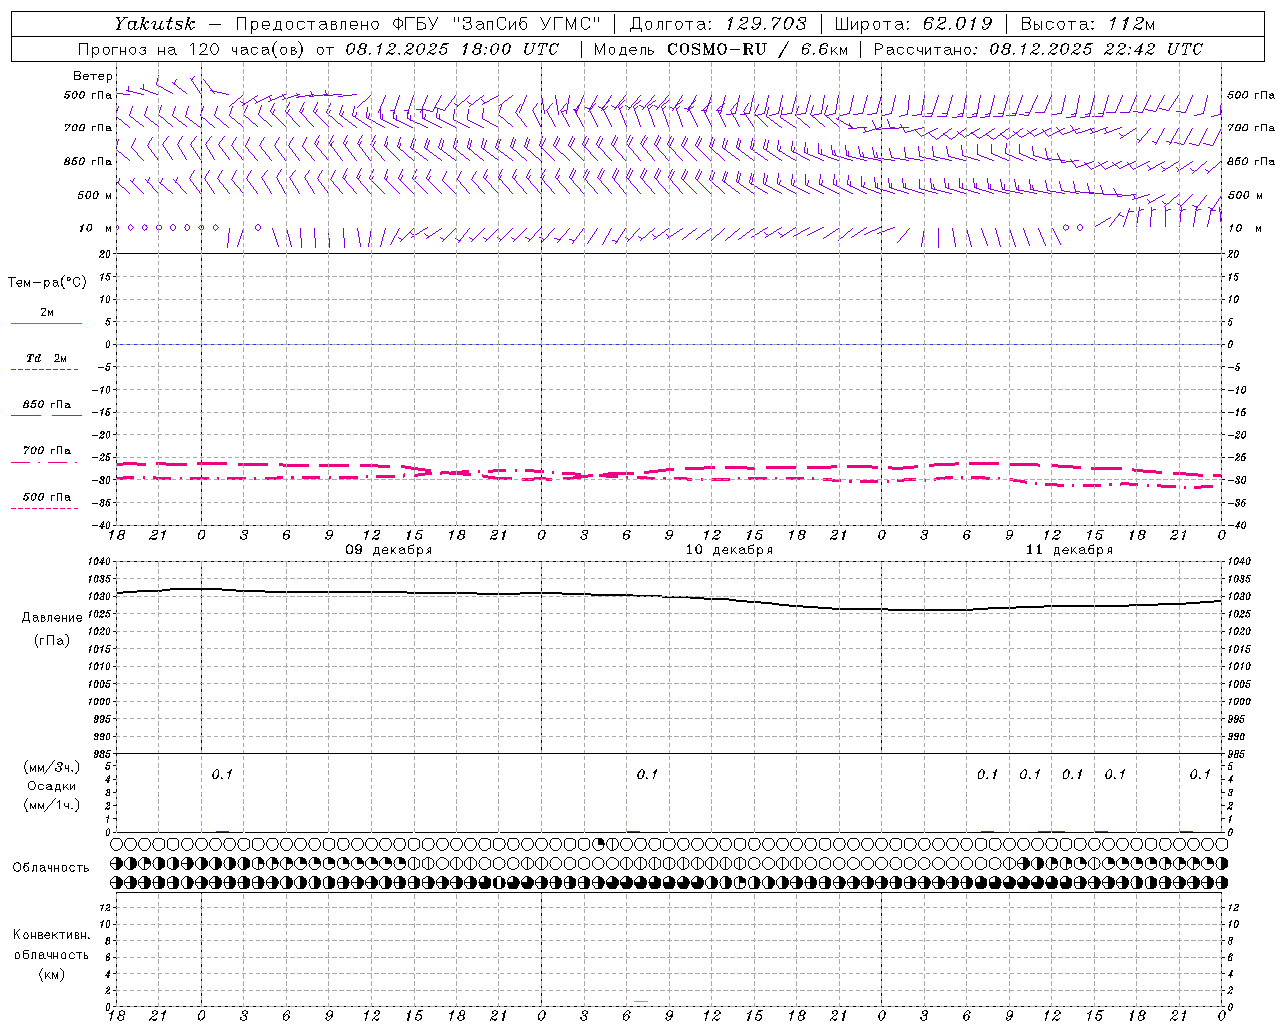Click the '(мм/1ч.)' precipitation unit label

(51, 805)
